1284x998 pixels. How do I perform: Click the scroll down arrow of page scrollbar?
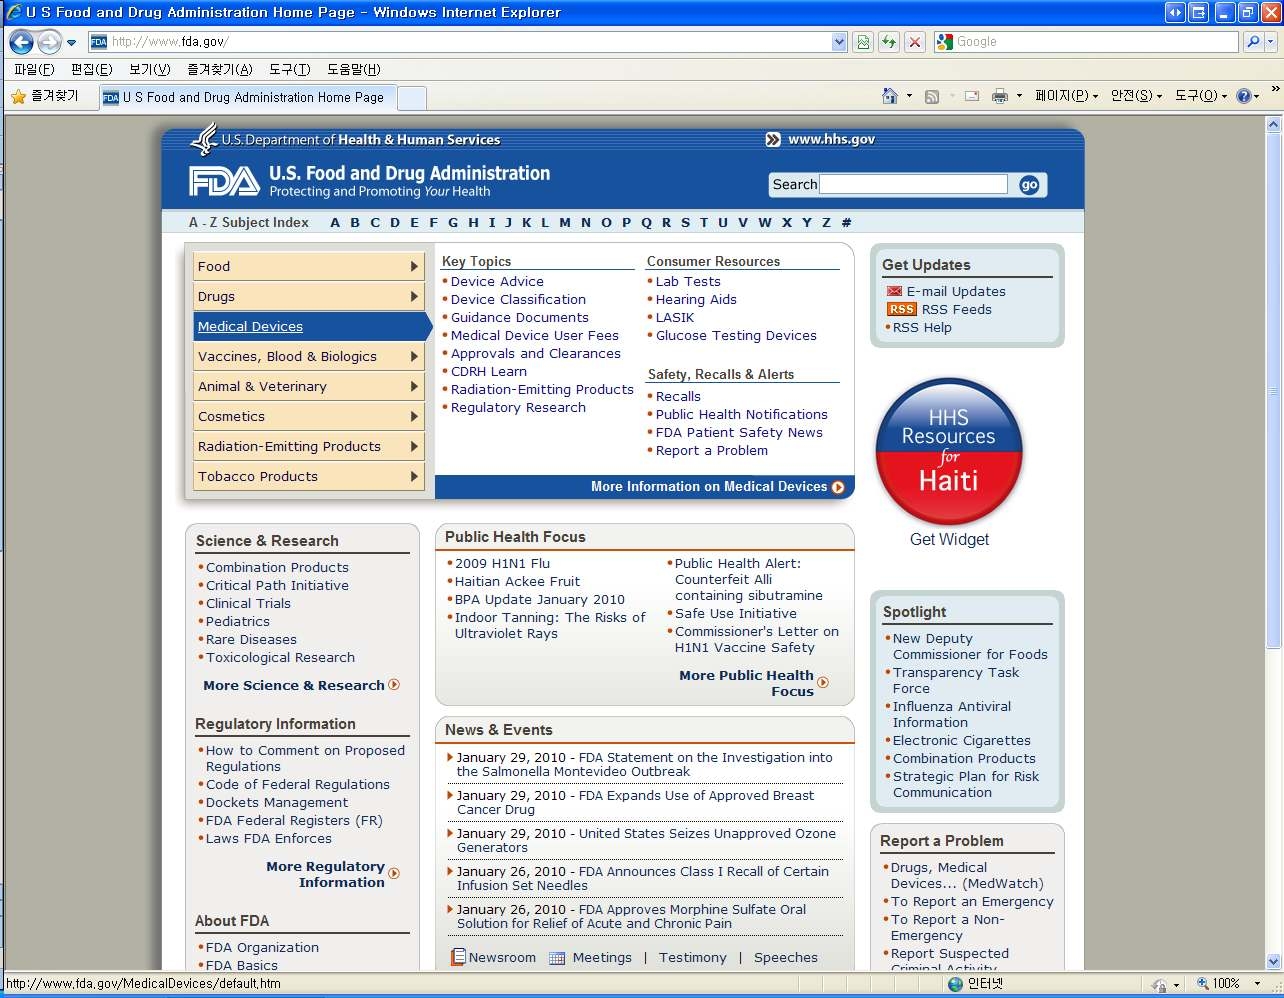click(x=1273, y=961)
